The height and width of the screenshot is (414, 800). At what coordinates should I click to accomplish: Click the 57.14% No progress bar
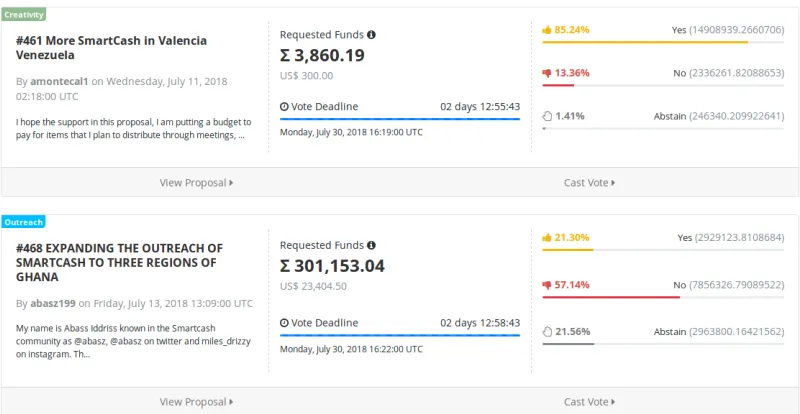663,297
